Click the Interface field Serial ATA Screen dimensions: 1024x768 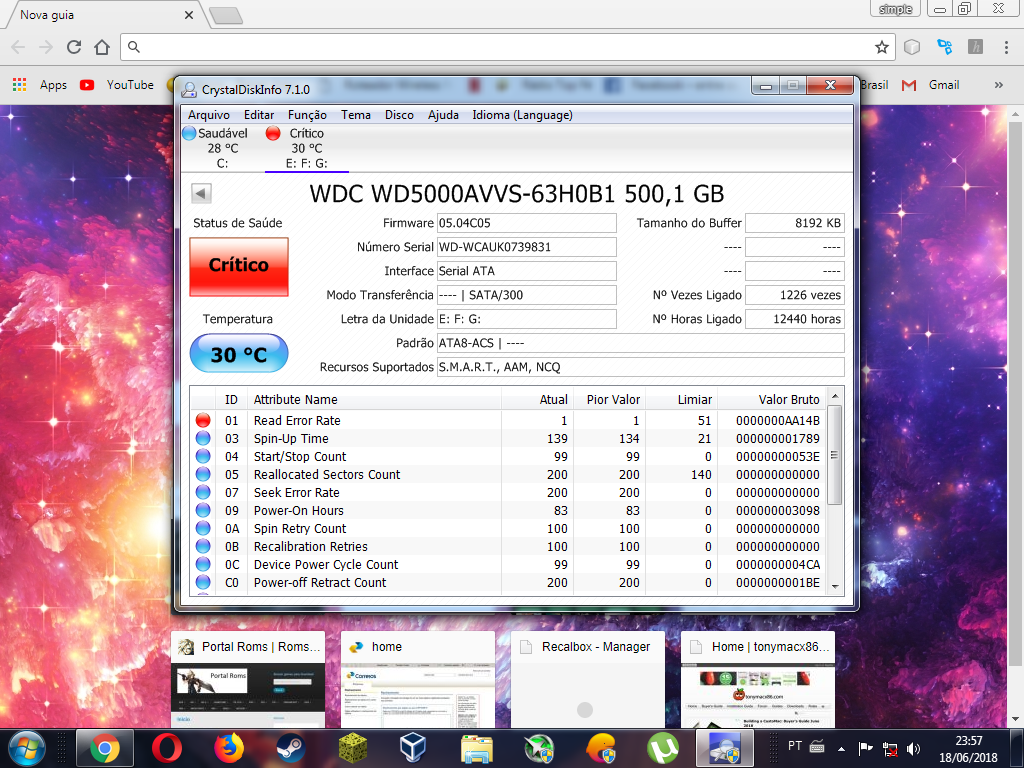pos(526,271)
